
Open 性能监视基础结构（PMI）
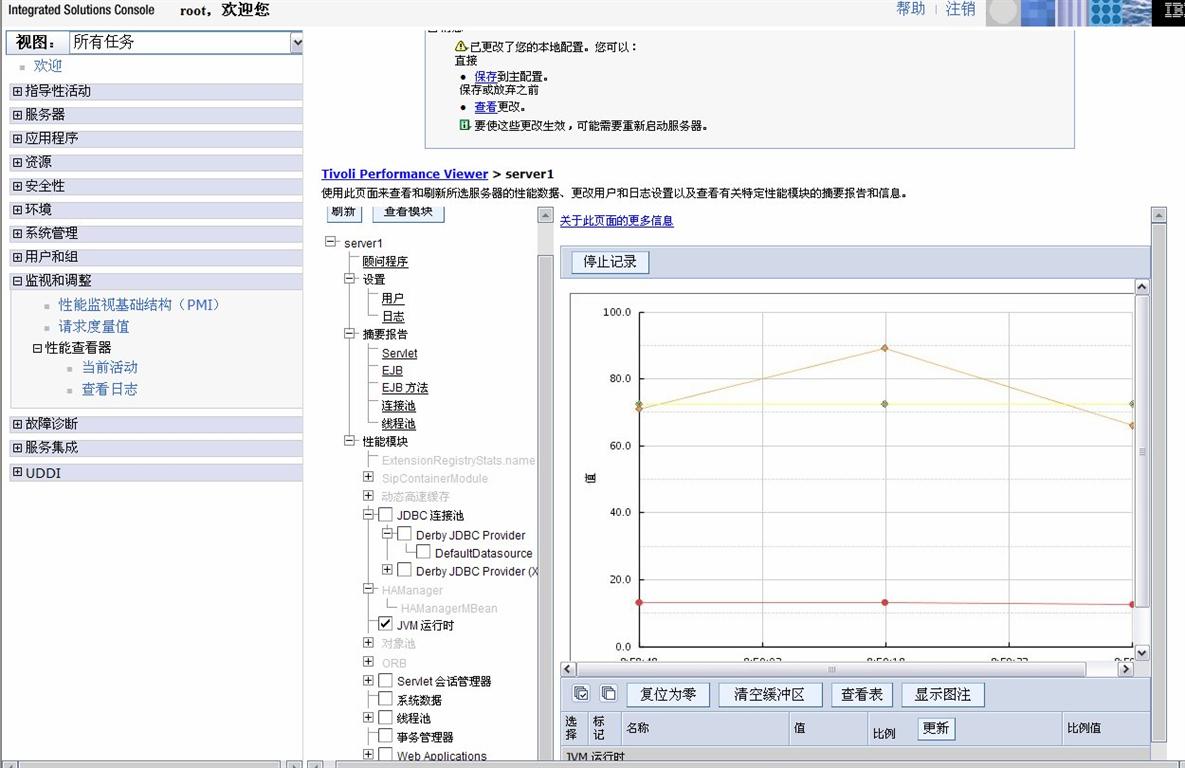[139, 305]
